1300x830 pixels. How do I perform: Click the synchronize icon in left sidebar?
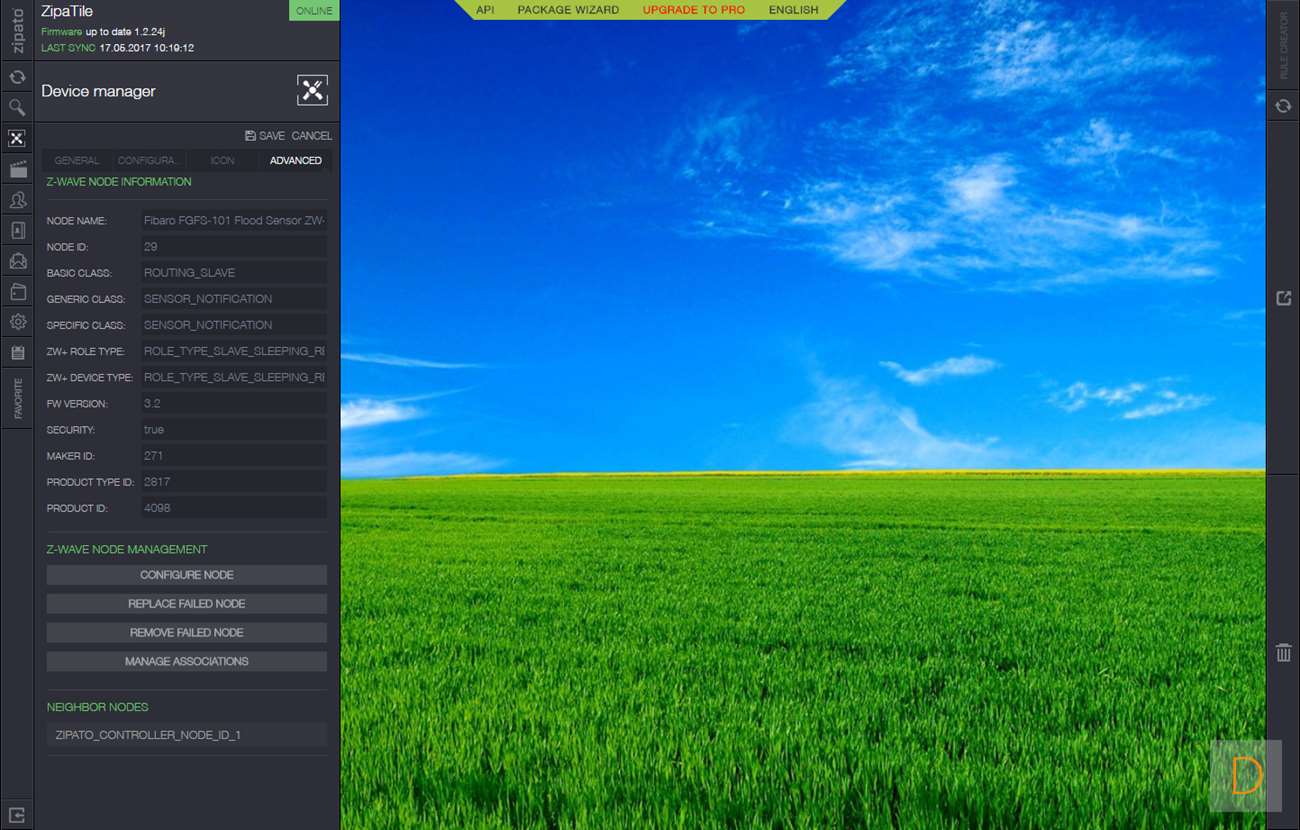point(17,77)
